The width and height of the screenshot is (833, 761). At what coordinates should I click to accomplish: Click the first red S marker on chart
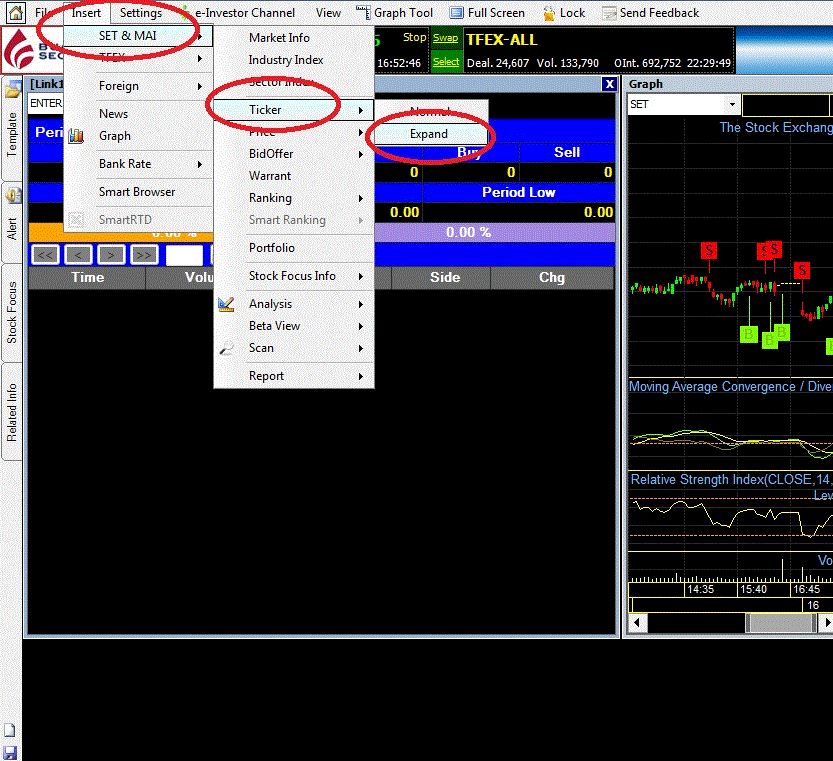click(709, 250)
